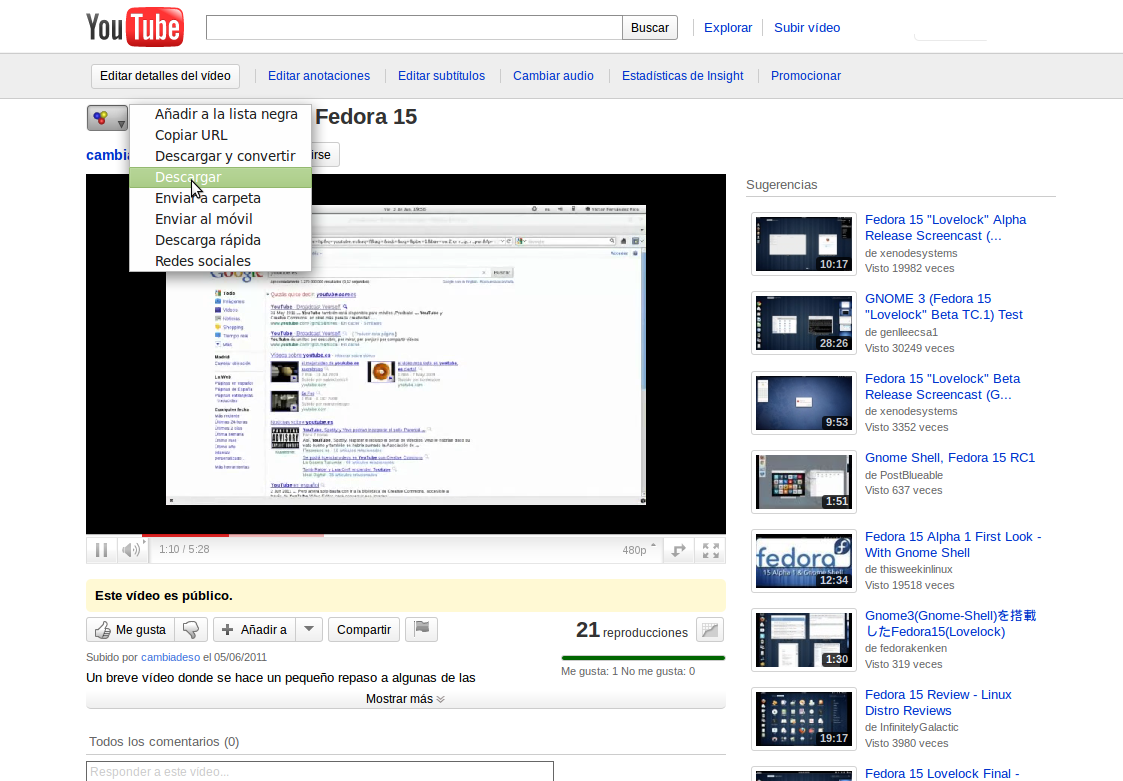The width and height of the screenshot is (1123, 781).
Task: Open the Explorar link
Action: coord(728,28)
